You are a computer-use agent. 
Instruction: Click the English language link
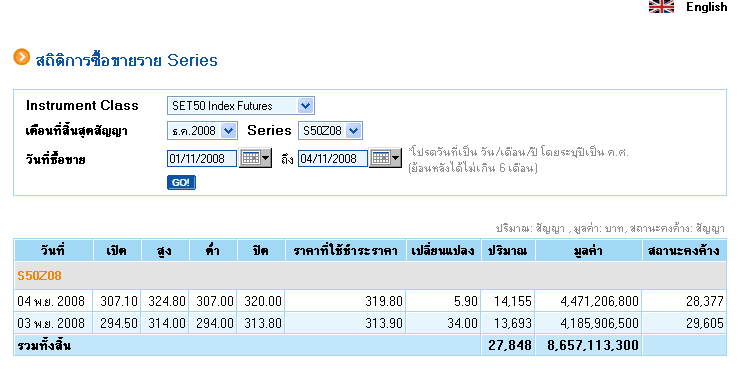(706, 7)
